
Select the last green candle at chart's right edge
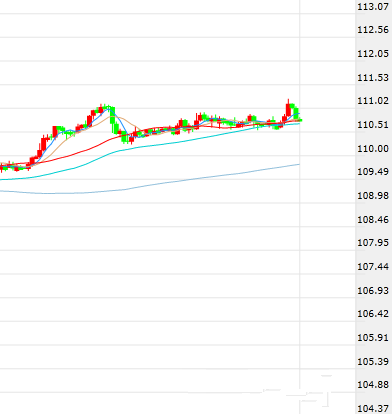pos(300,120)
